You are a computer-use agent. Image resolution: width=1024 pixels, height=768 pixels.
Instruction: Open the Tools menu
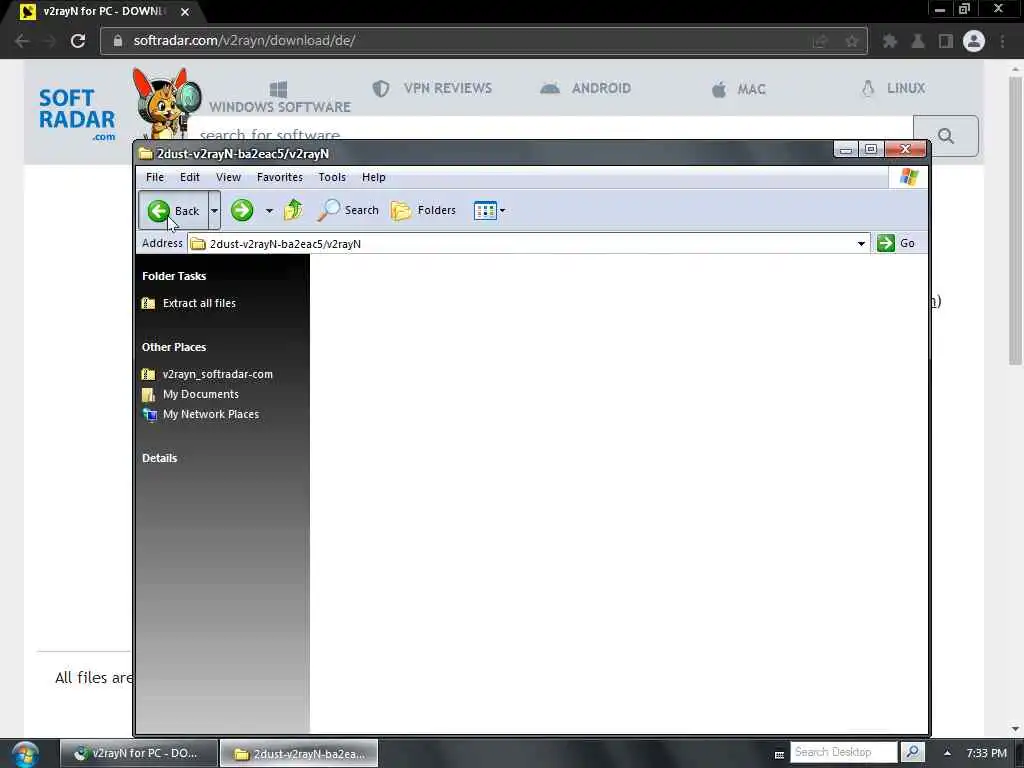[332, 177]
